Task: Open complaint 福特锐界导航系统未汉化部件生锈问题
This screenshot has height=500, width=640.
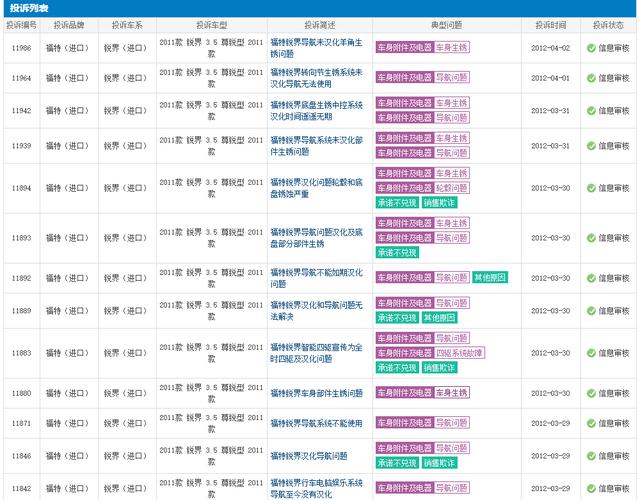Action: [x=316, y=146]
